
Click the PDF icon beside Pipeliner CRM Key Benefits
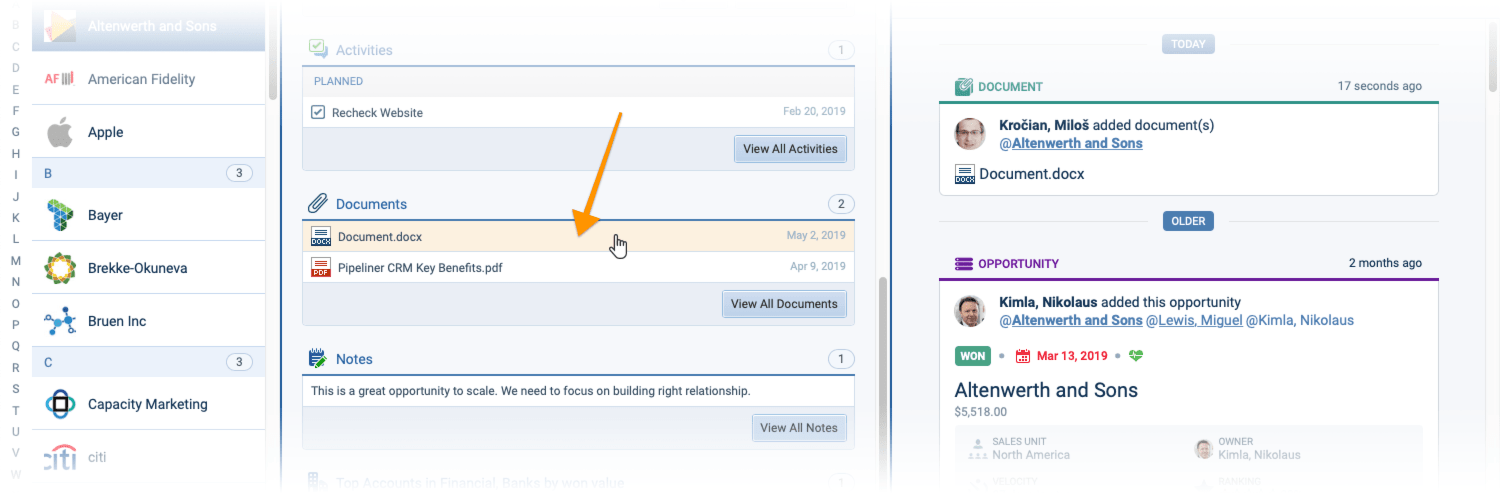click(x=321, y=267)
